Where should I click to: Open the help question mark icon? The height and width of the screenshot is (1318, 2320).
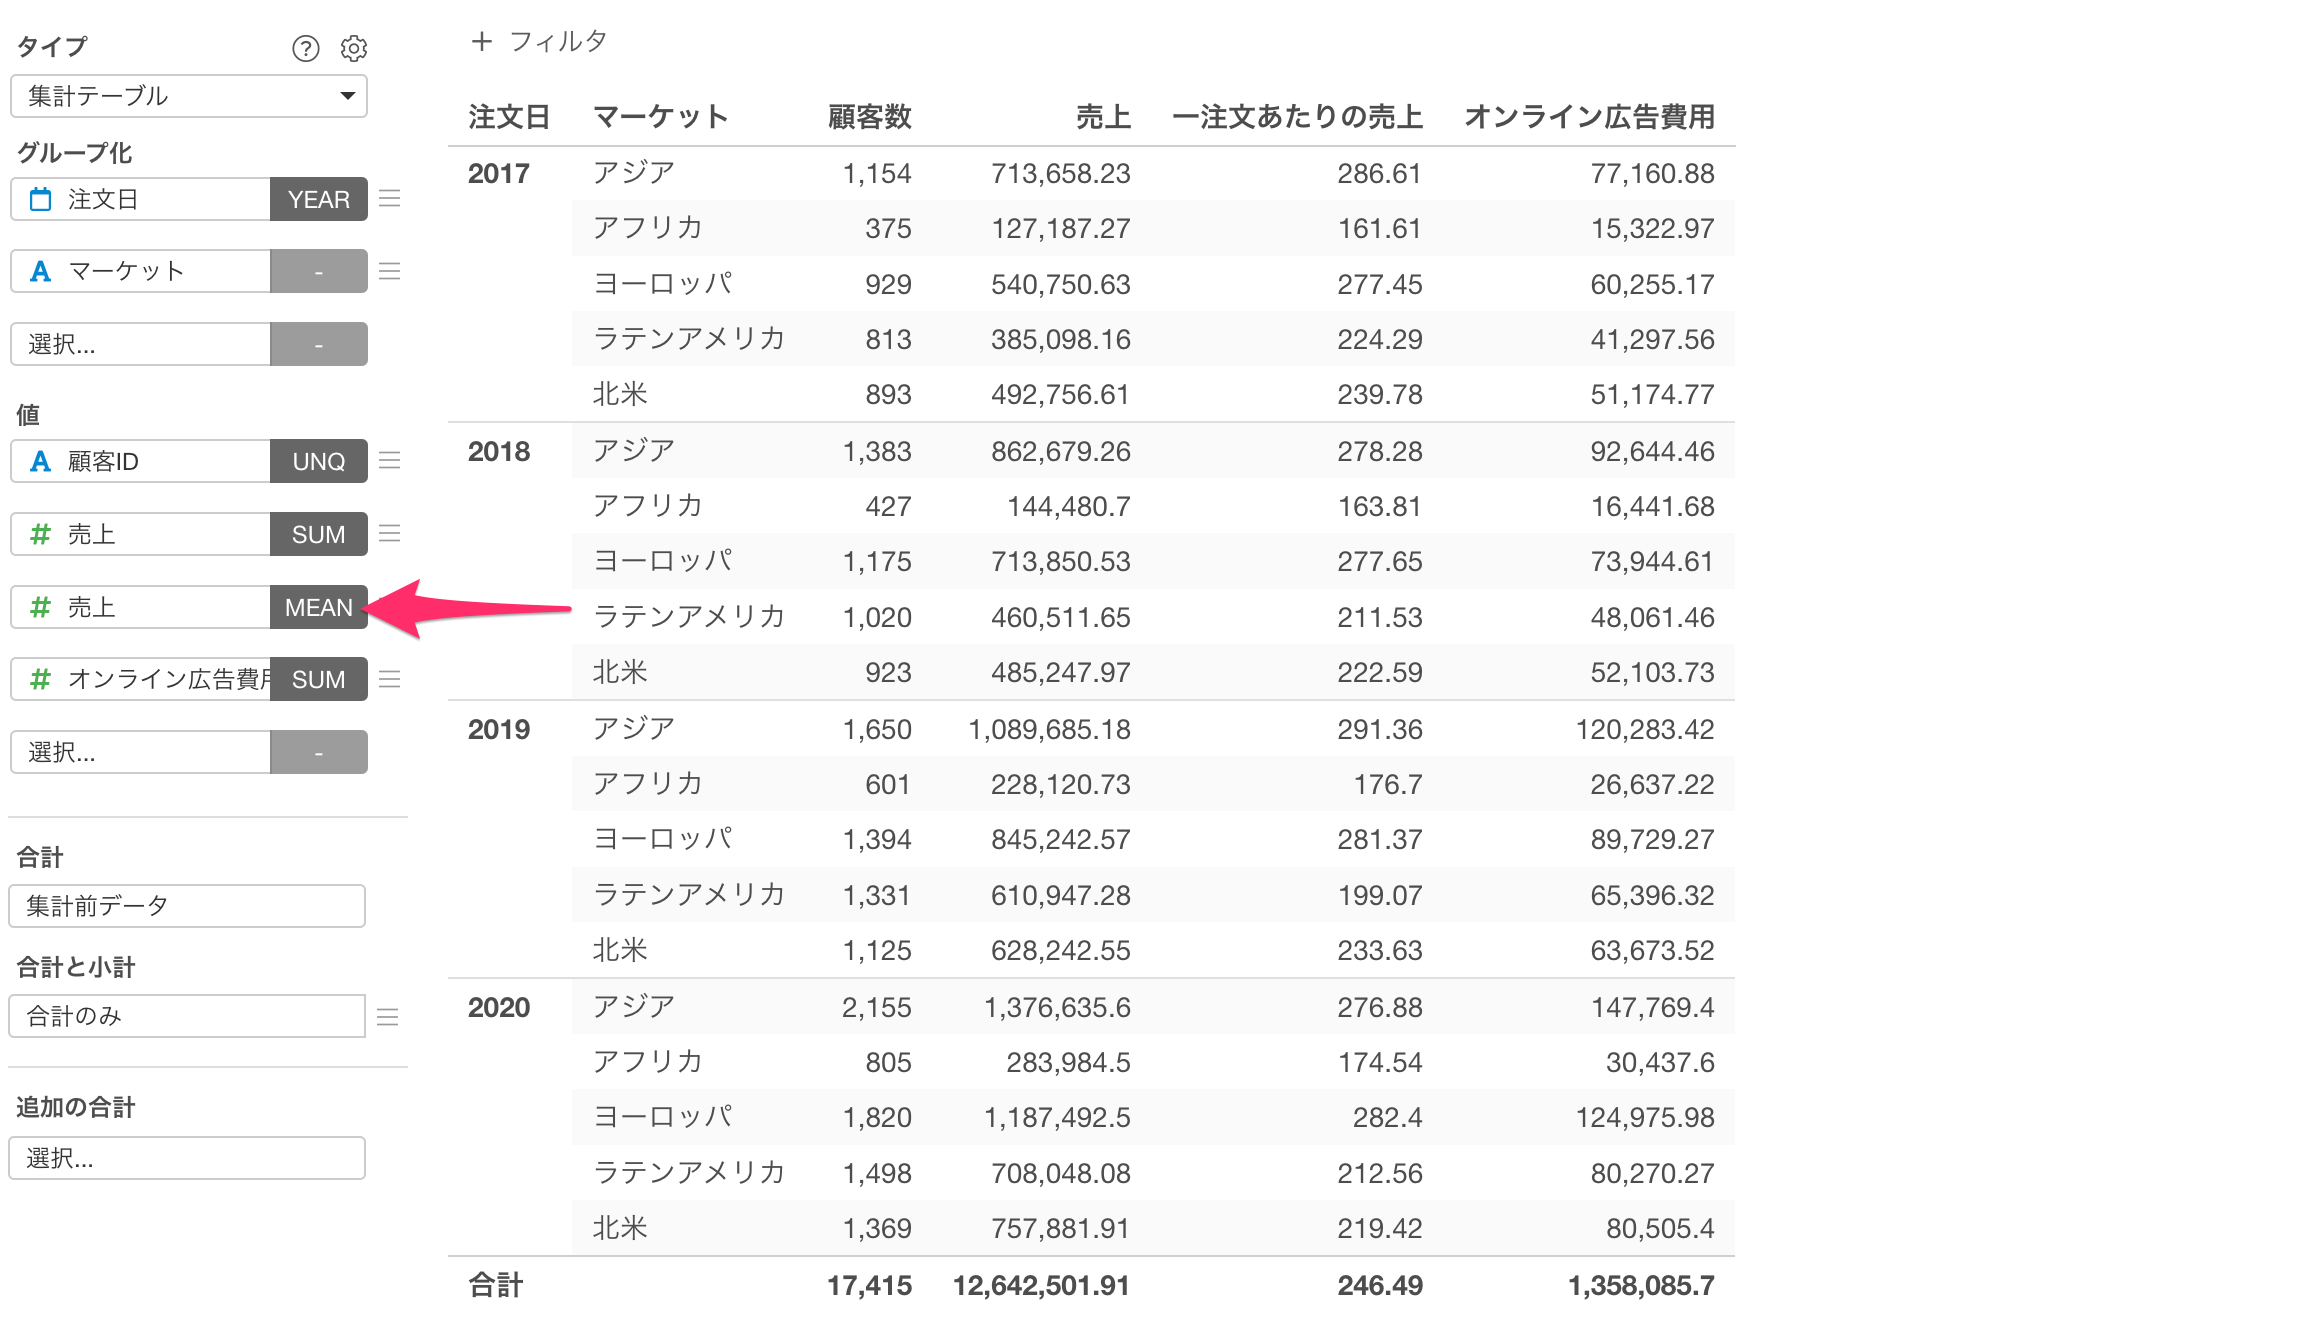(305, 48)
